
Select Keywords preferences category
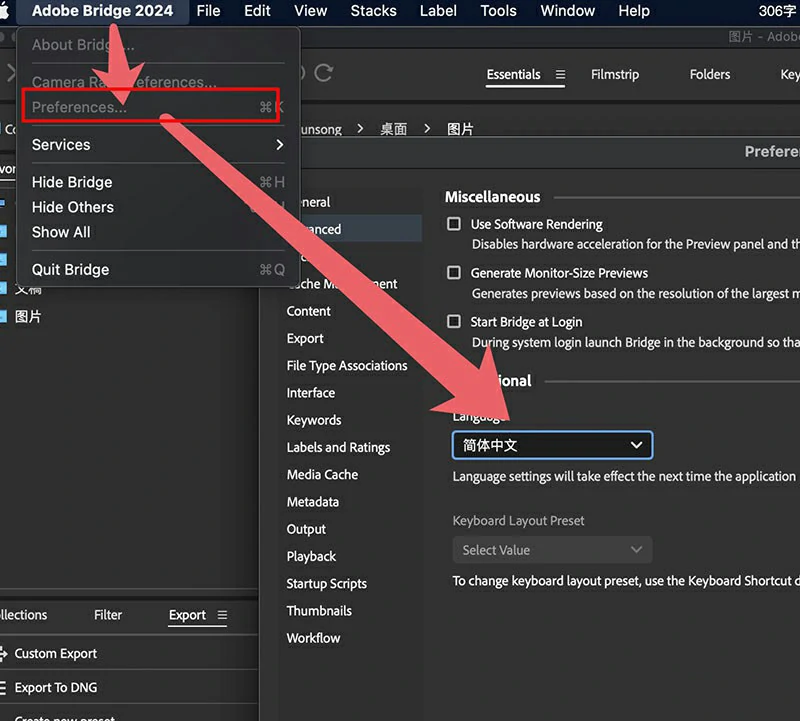tap(314, 420)
